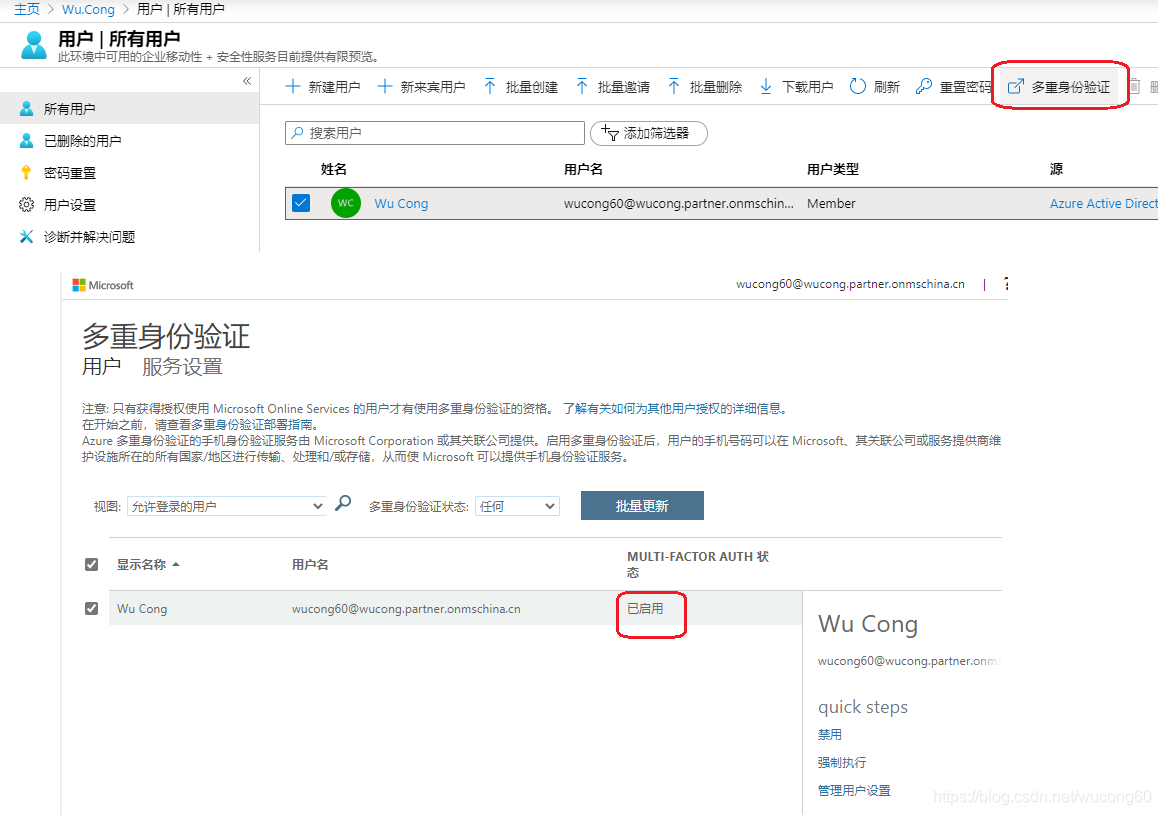Click the 搜索用户 search field

(435, 133)
